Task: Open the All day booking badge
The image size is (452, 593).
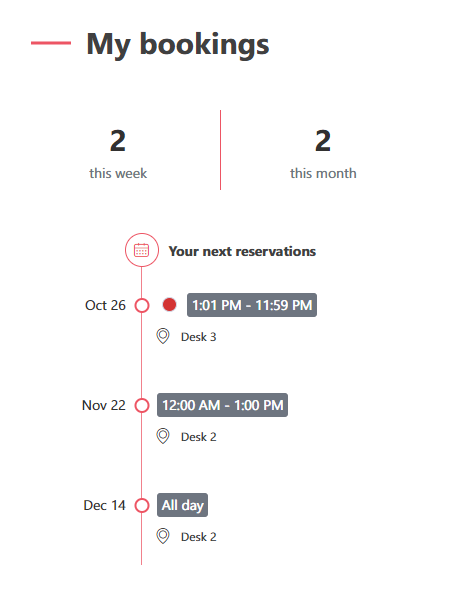Action: (x=182, y=505)
